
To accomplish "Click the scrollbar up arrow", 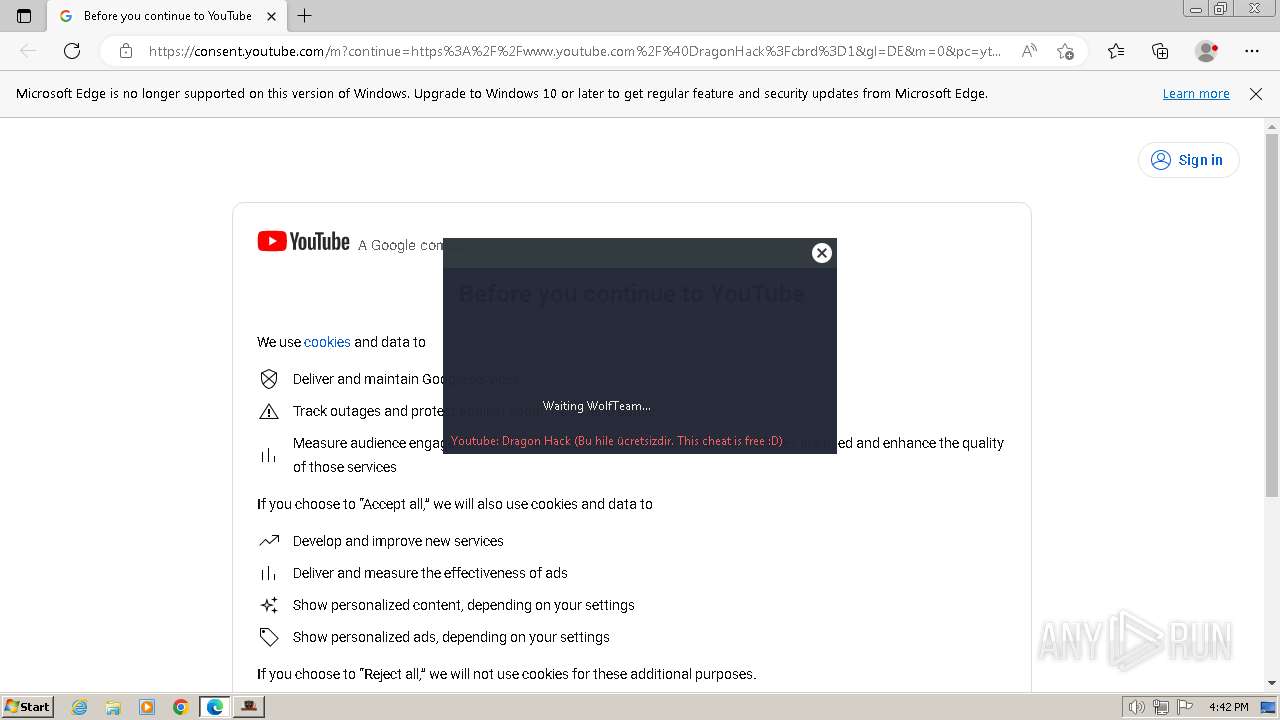I will pyautogui.click(x=1272, y=126).
